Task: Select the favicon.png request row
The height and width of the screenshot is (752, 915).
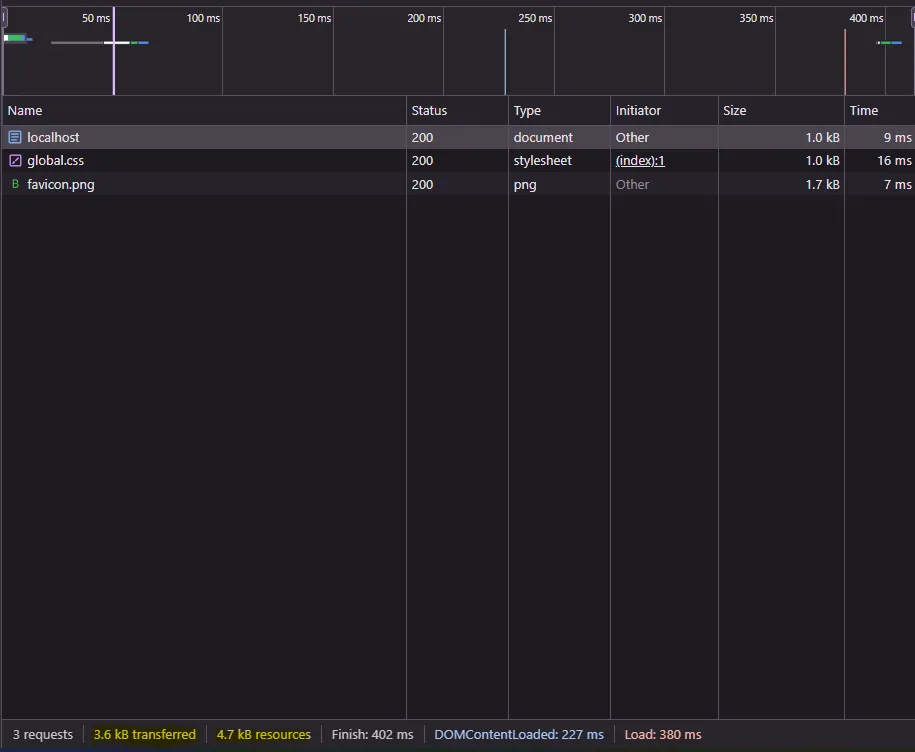Action: [200, 184]
